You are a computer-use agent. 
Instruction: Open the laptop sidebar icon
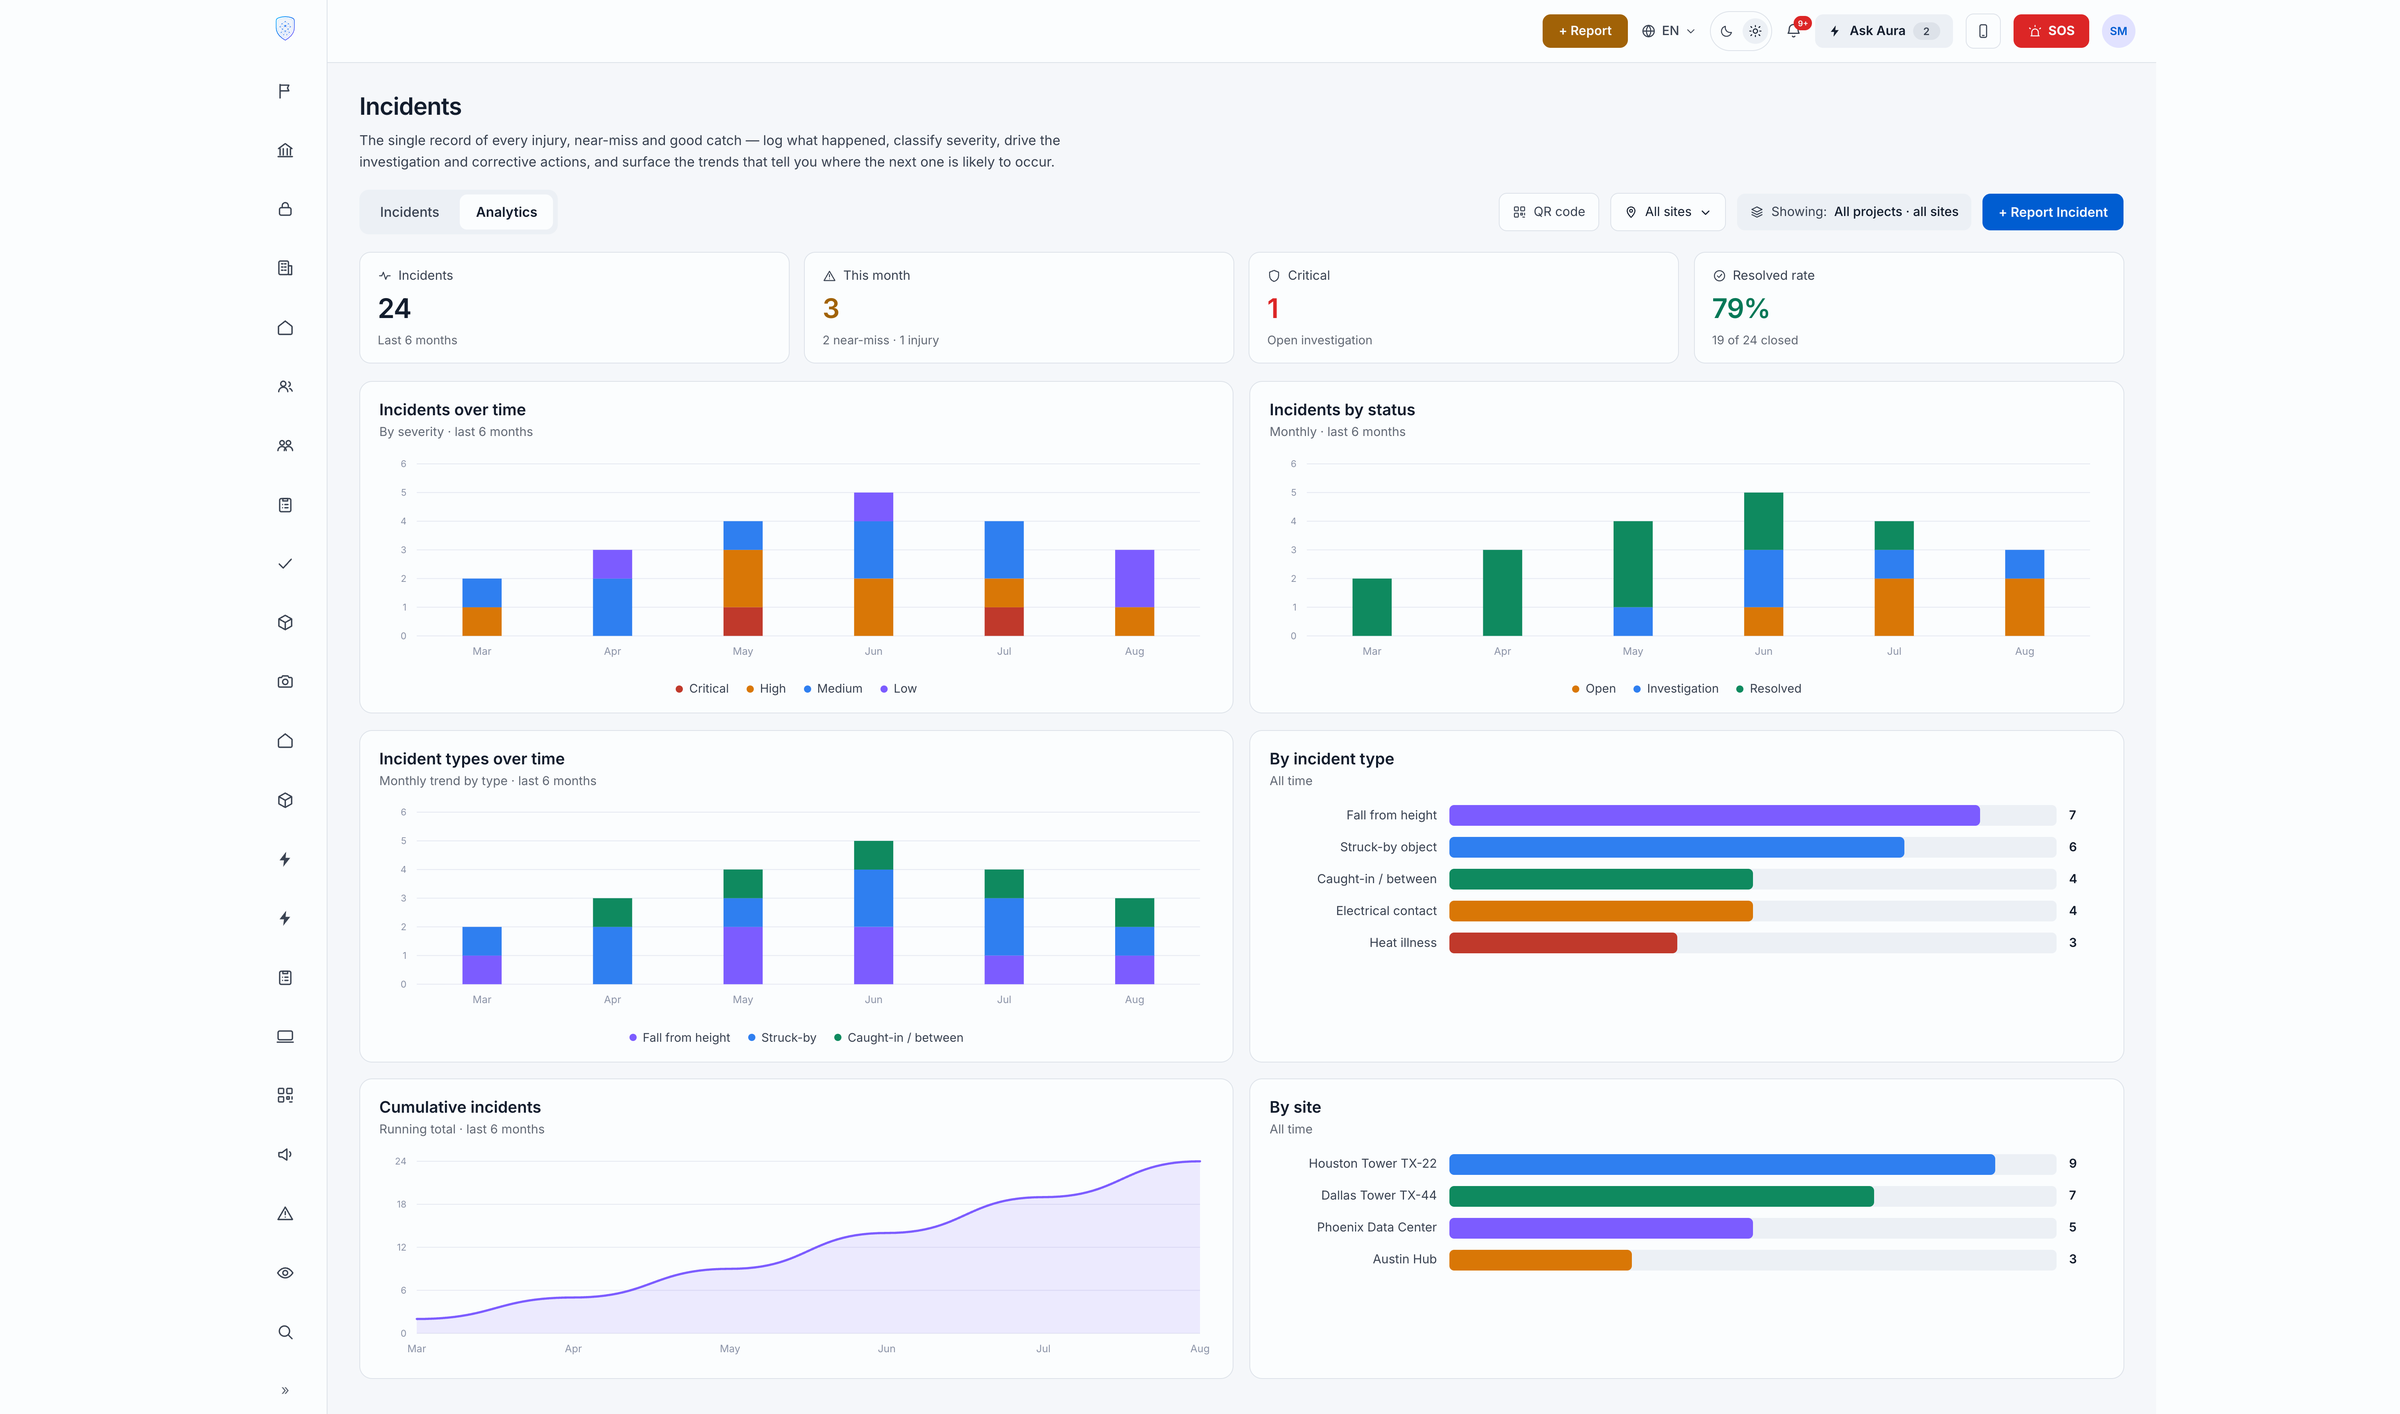[285, 1036]
